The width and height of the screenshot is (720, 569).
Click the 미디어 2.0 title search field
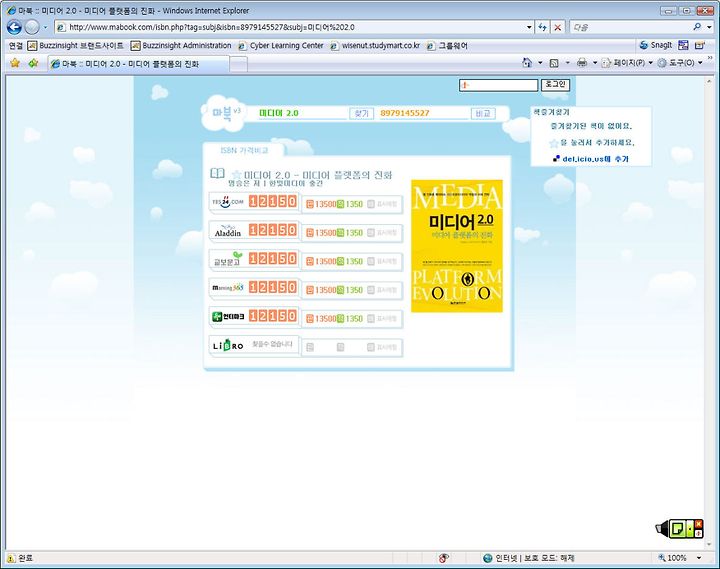point(301,113)
